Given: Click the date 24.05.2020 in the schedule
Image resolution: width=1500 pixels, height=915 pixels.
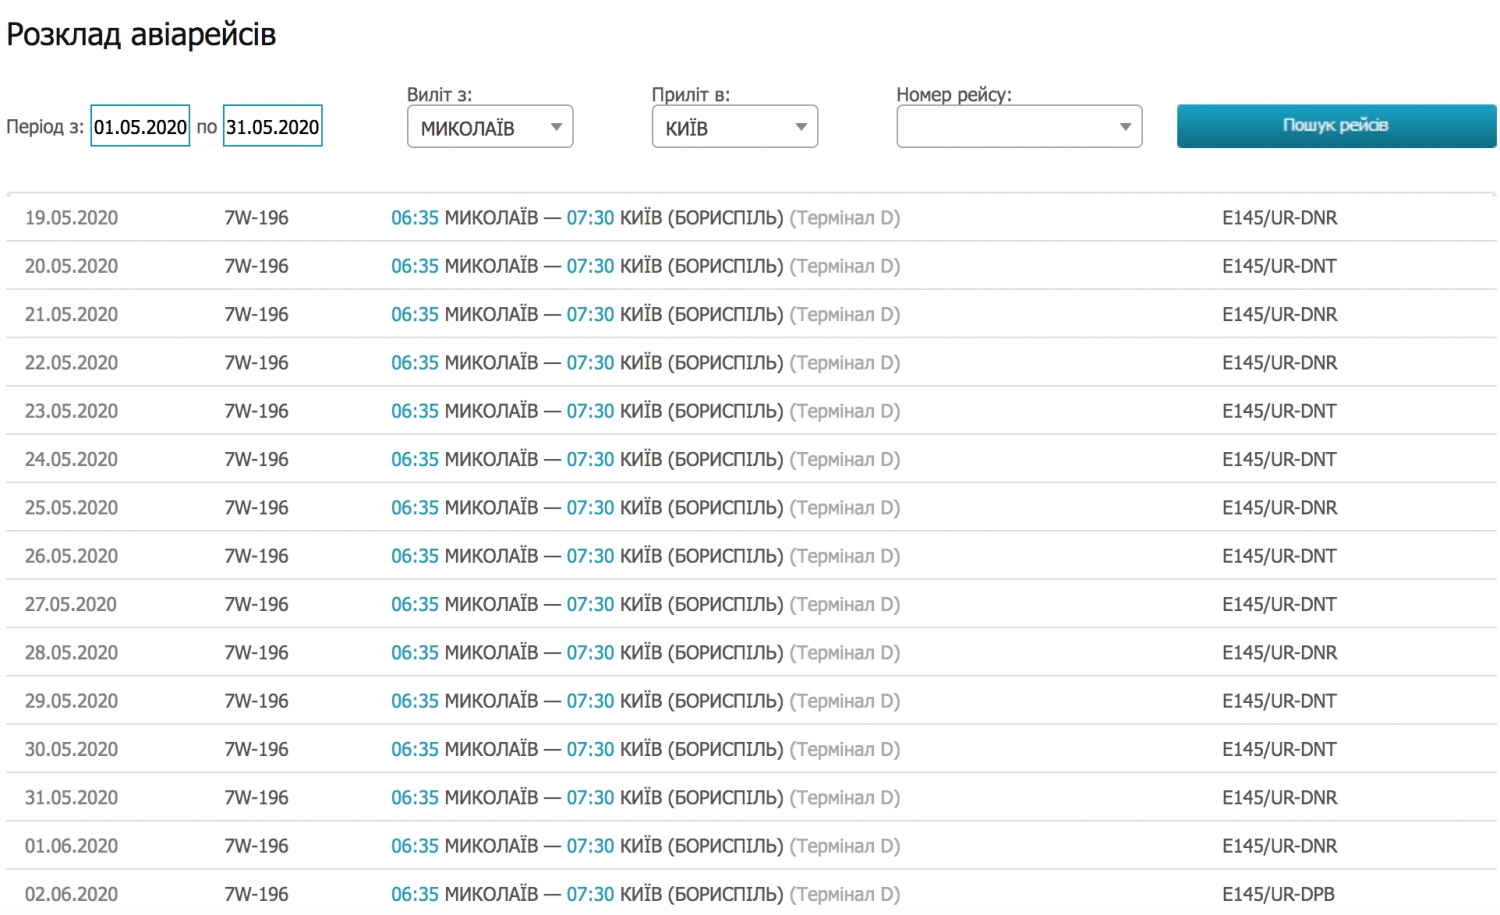Looking at the screenshot, I should [x=71, y=460].
